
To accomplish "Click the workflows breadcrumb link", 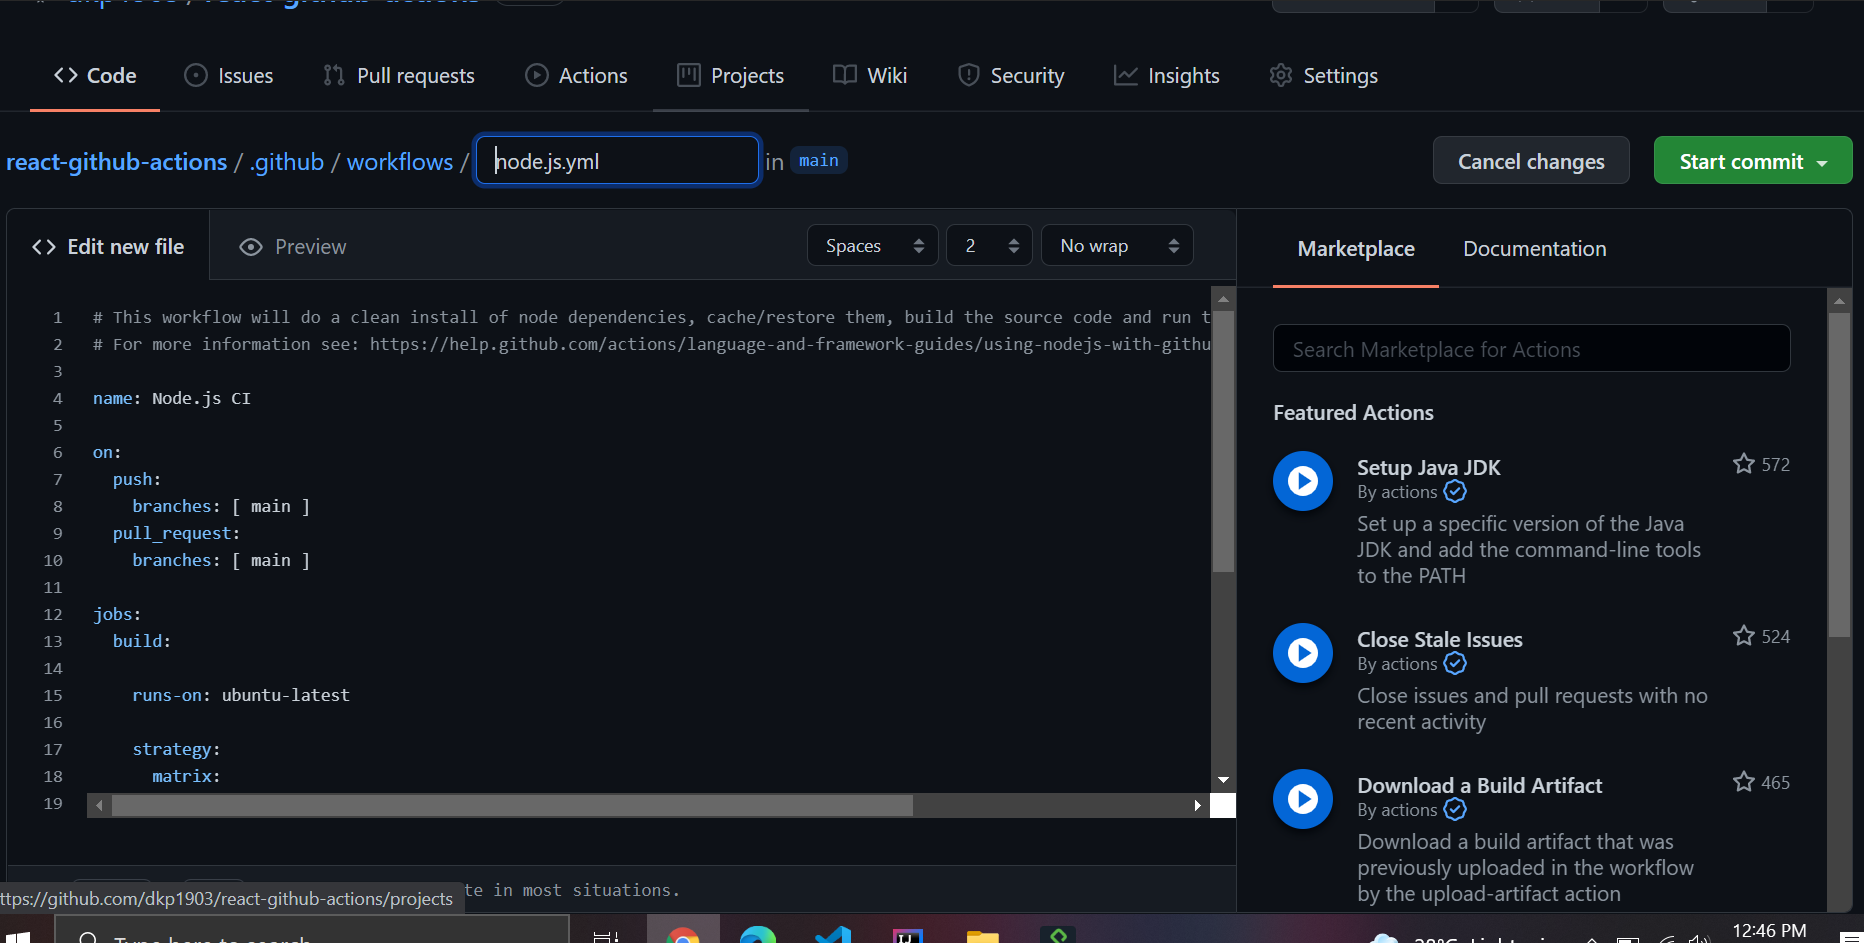I will point(400,162).
